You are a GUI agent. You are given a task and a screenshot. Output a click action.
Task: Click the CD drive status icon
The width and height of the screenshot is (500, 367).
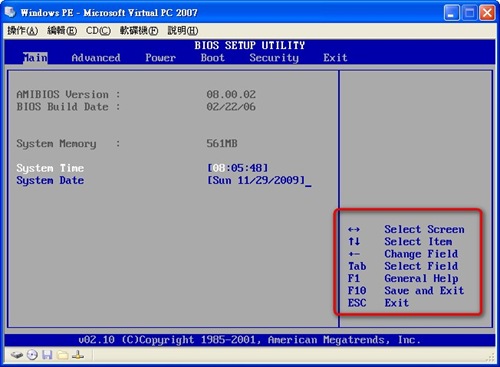coord(32,355)
